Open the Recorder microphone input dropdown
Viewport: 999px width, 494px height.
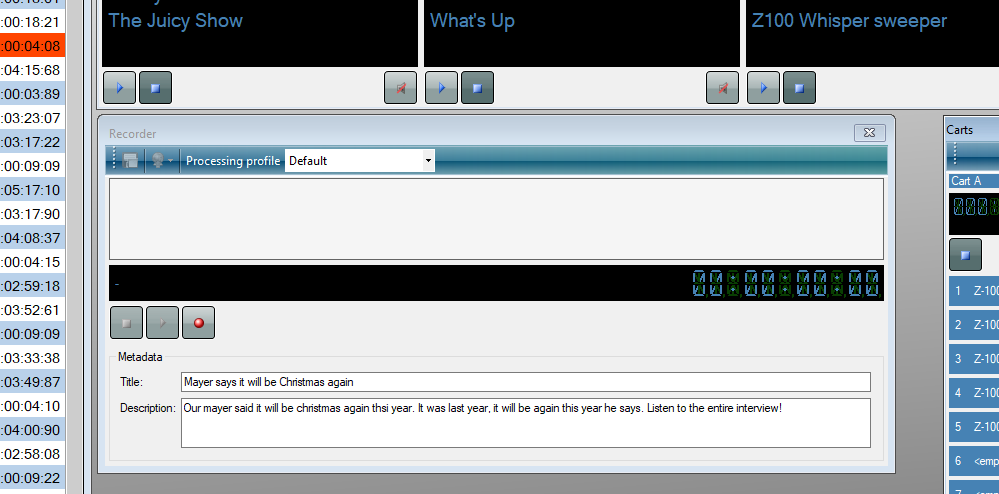(162, 161)
